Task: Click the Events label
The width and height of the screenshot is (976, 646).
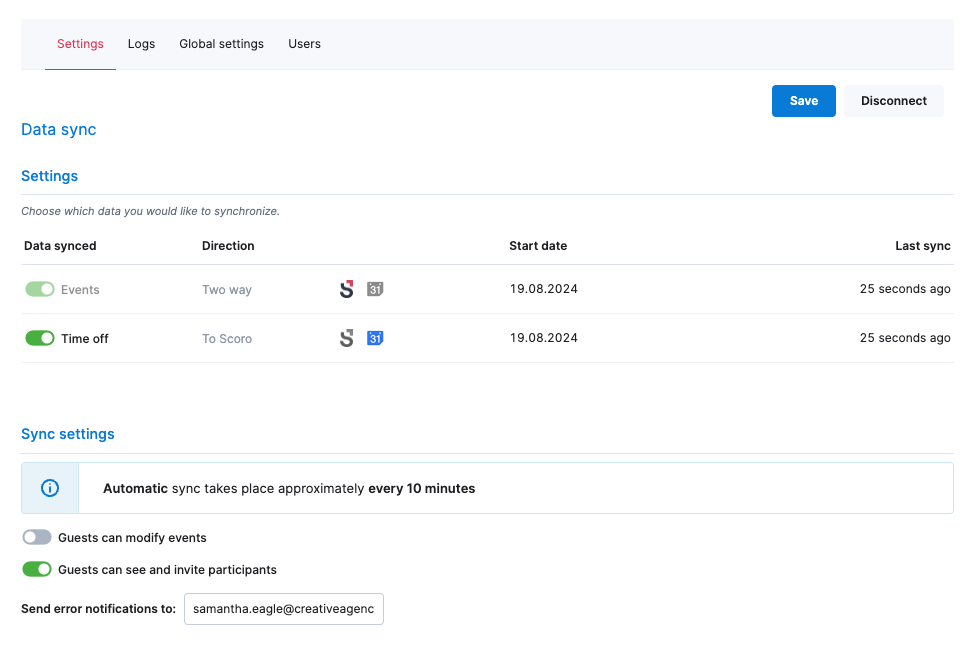Action: [x=80, y=289]
